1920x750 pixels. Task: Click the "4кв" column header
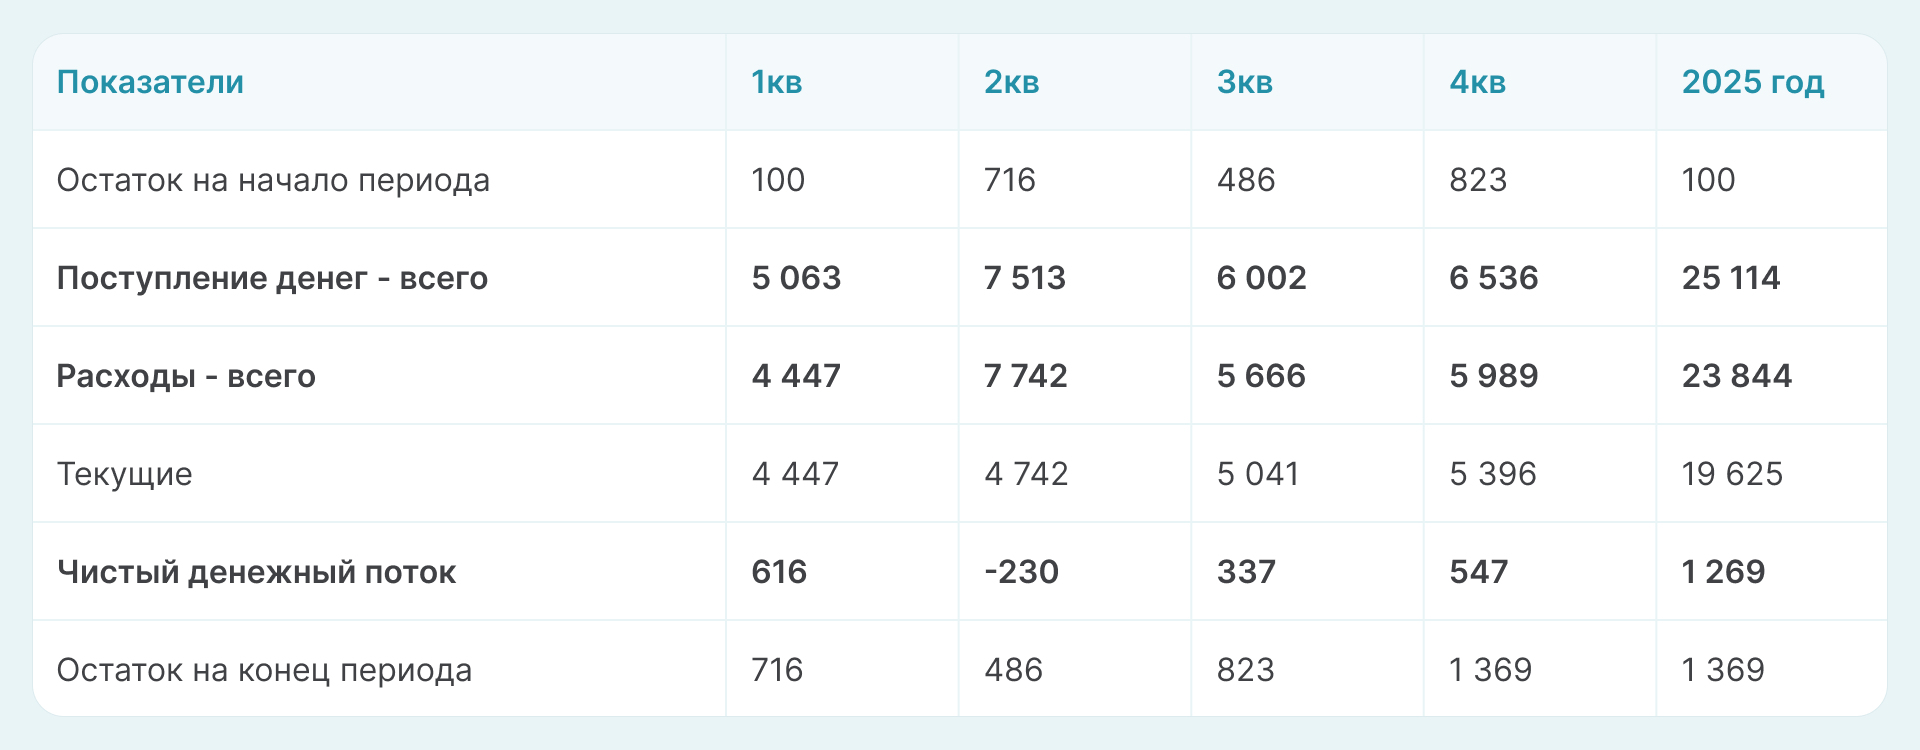pos(1477,82)
